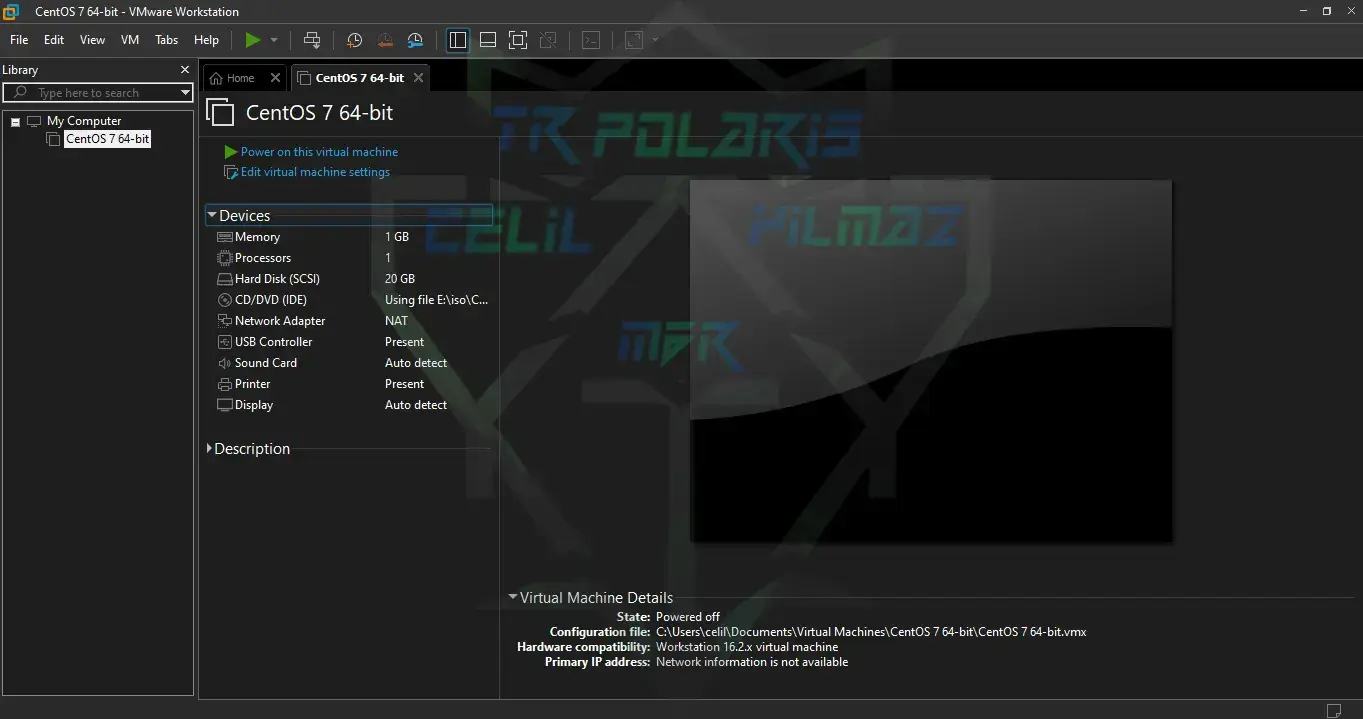Click the 'NAT' network adapter value
The height and width of the screenshot is (719, 1363).
[x=396, y=321]
